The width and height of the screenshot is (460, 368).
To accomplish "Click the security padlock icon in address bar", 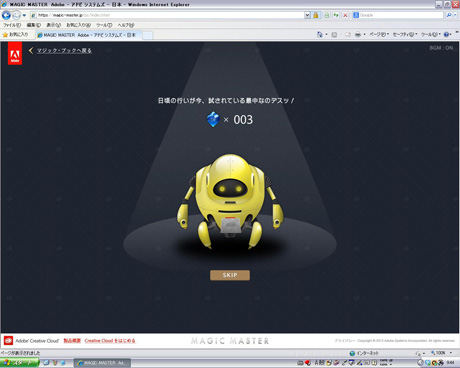I will [x=316, y=15].
